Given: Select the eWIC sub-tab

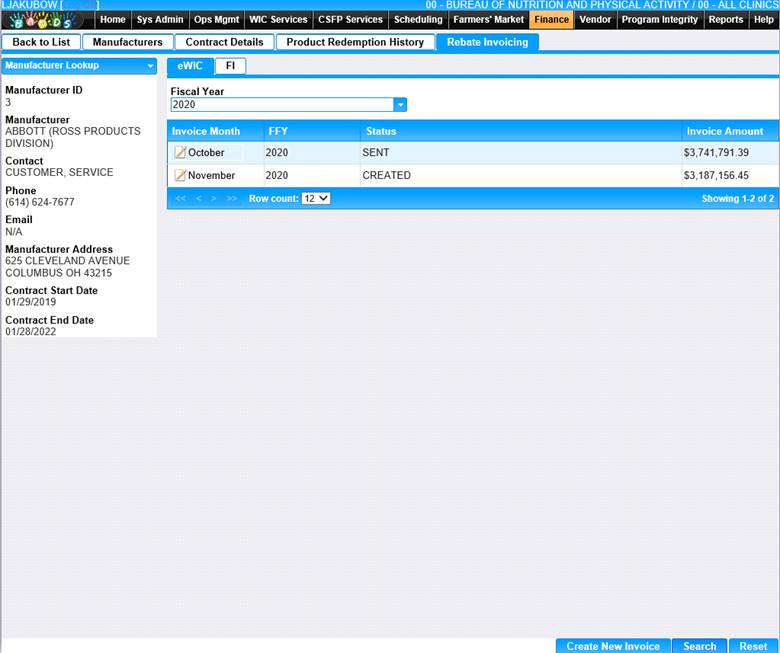Looking at the screenshot, I should tap(190, 66).
